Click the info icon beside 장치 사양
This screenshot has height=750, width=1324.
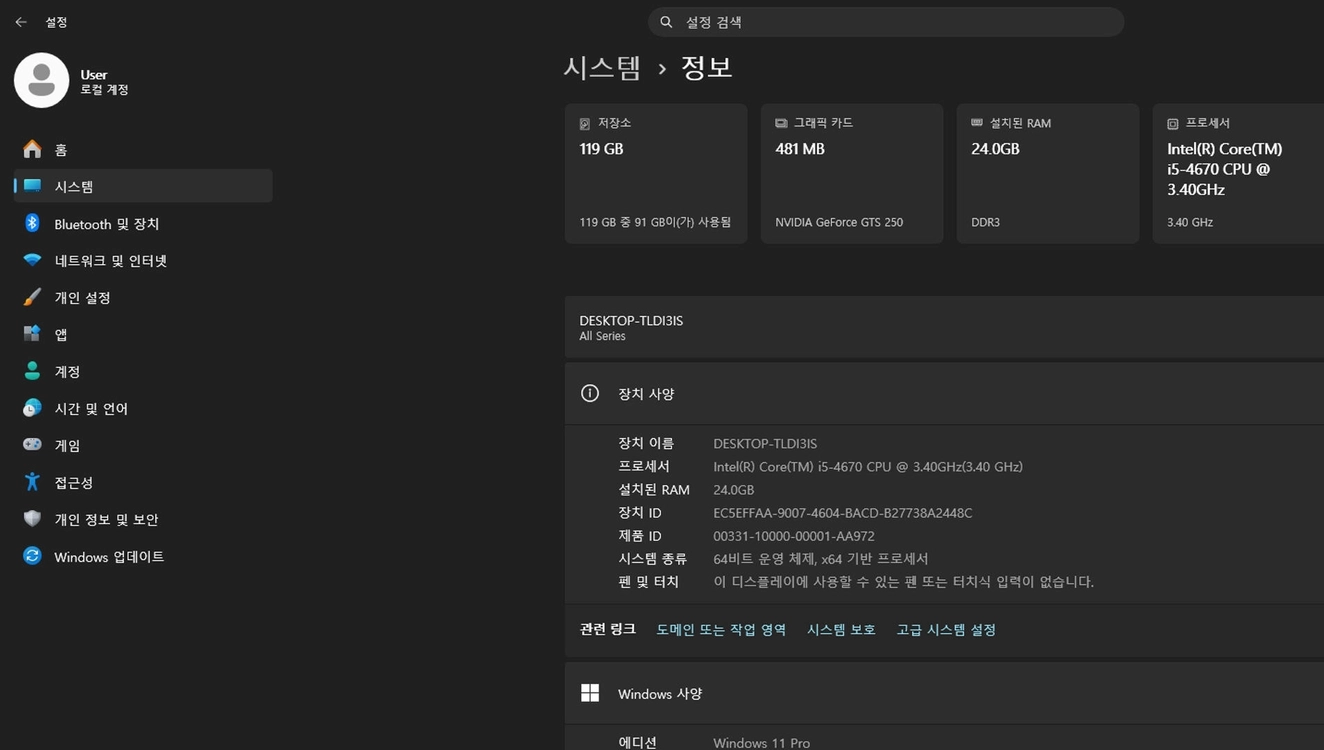pos(590,393)
